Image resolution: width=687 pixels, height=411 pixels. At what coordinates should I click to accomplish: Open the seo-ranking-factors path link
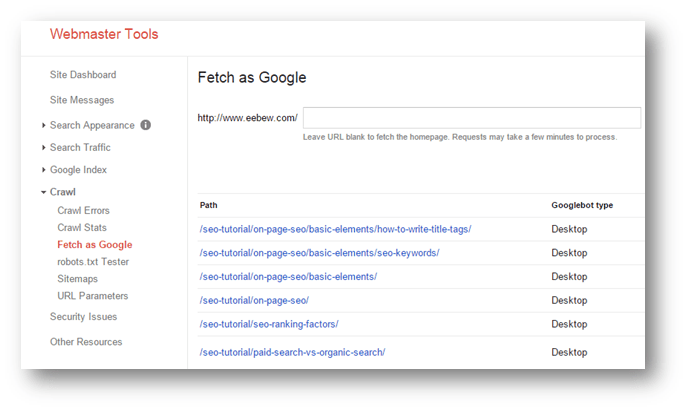pos(269,324)
